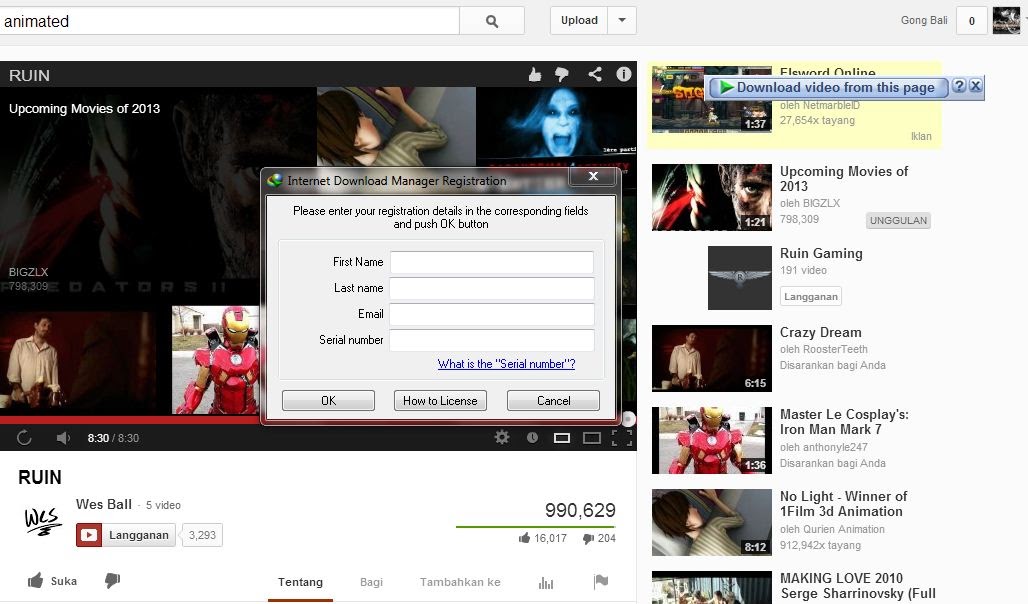Viewport: 1028px width, 604px height.
Task: Click in the Last name field
Action: coord(492,288)
